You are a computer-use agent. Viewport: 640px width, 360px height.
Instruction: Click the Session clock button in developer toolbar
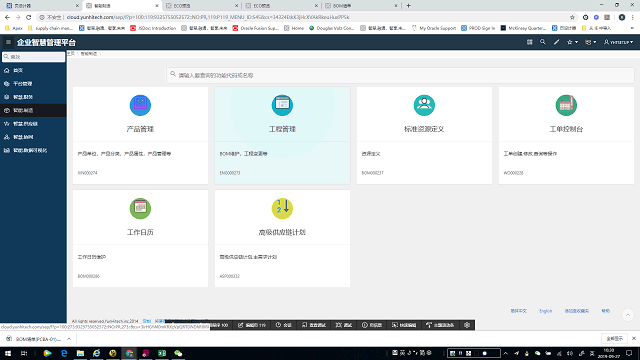click(283, 325)
